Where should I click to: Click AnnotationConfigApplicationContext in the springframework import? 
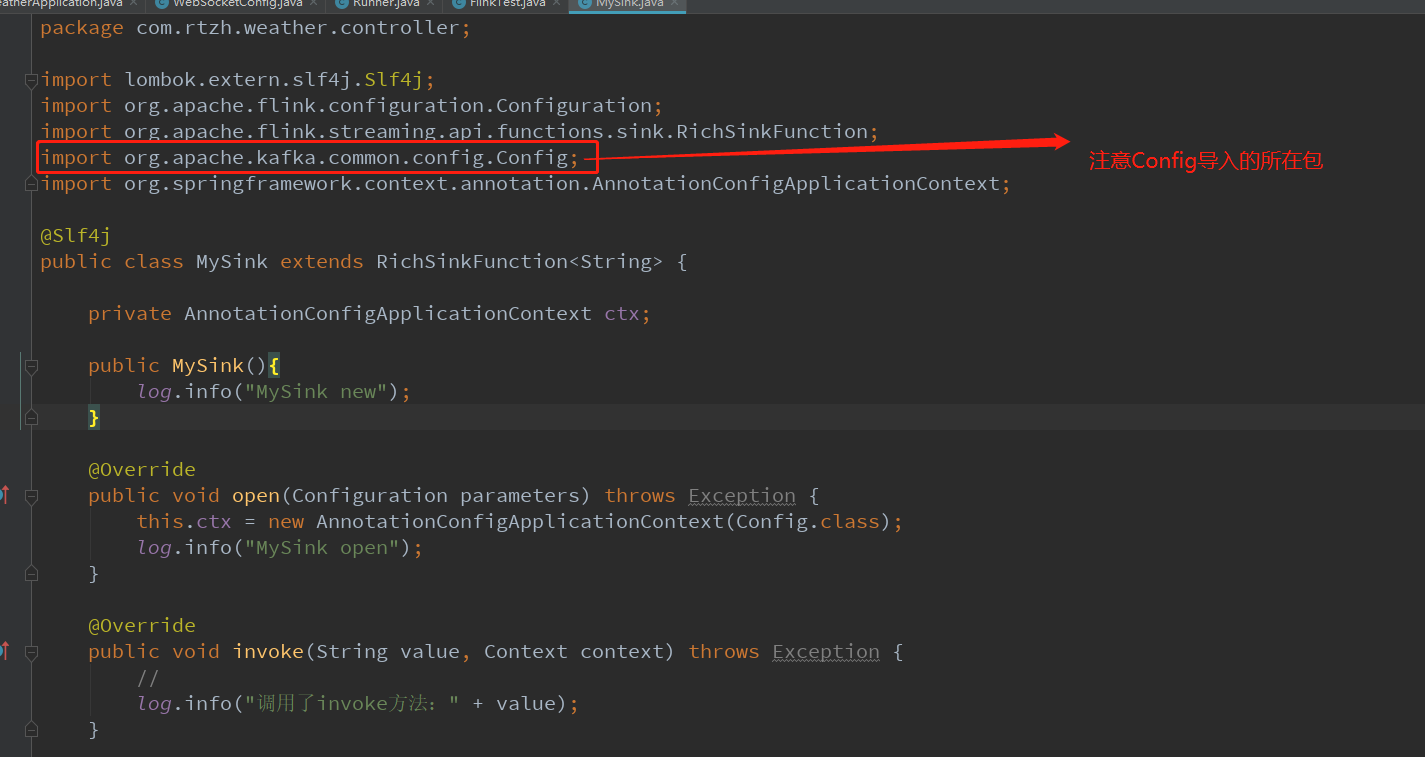(x=796, y=184)
